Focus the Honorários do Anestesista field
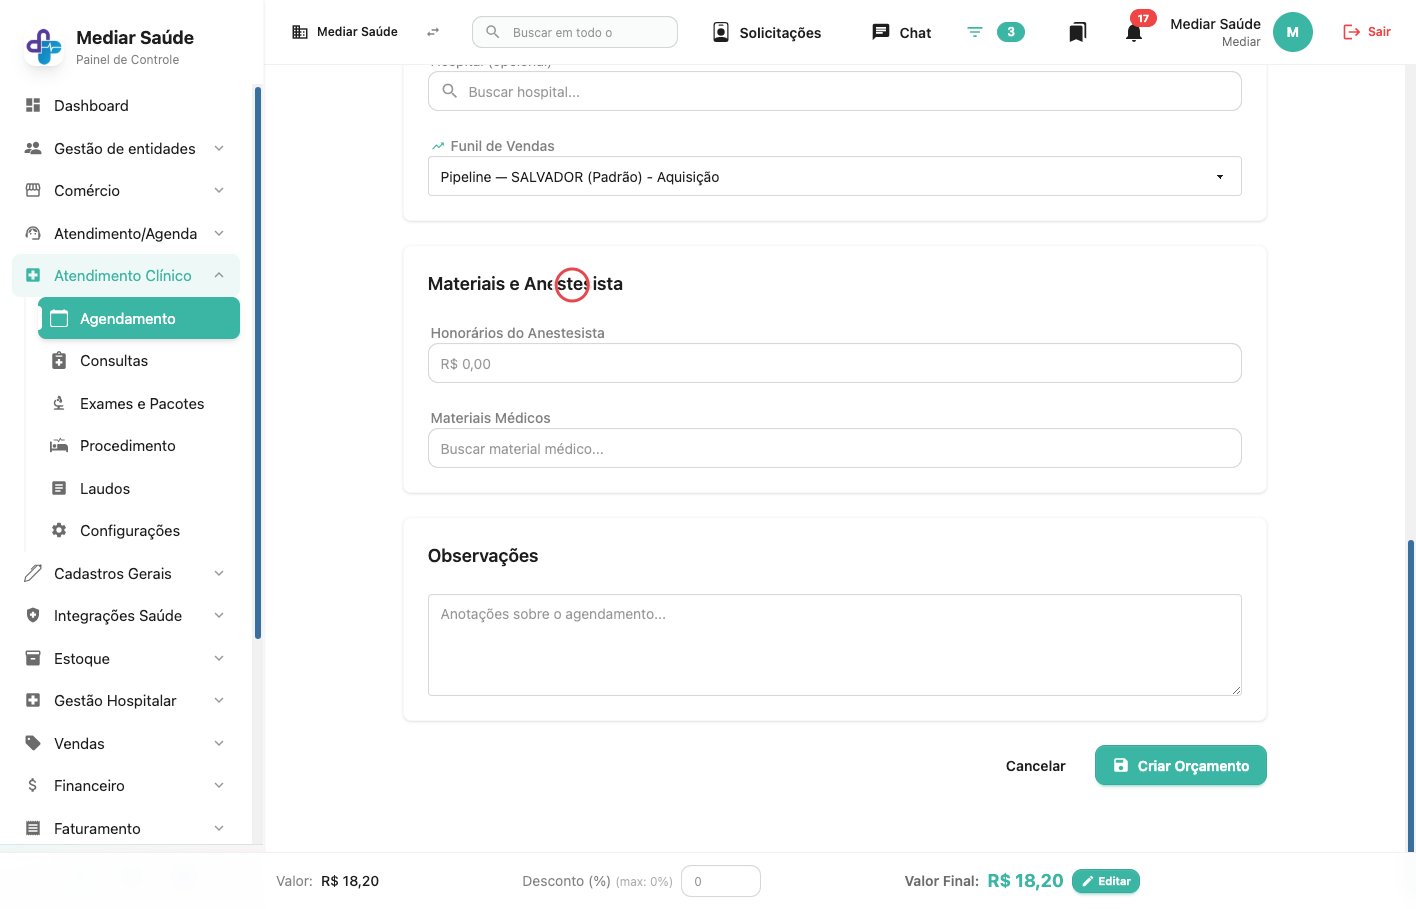The image size is (1416, 909). pos(834,363)
